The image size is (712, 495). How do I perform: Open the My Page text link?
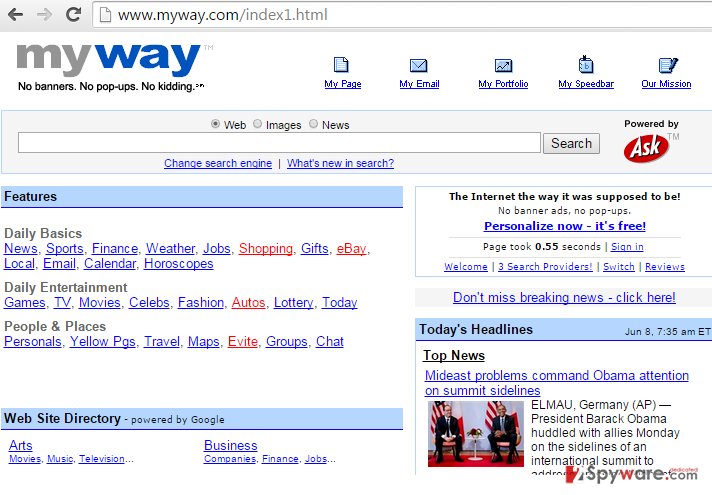coord(343,84)
